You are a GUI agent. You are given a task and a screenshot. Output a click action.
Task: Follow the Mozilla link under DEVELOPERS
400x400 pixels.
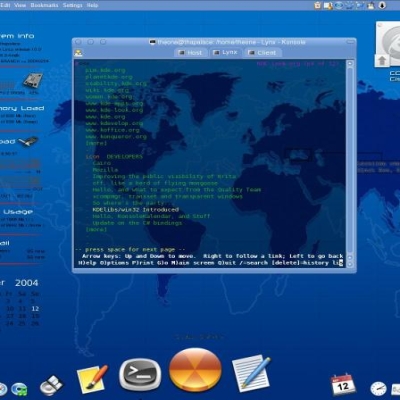pos(105,170)
